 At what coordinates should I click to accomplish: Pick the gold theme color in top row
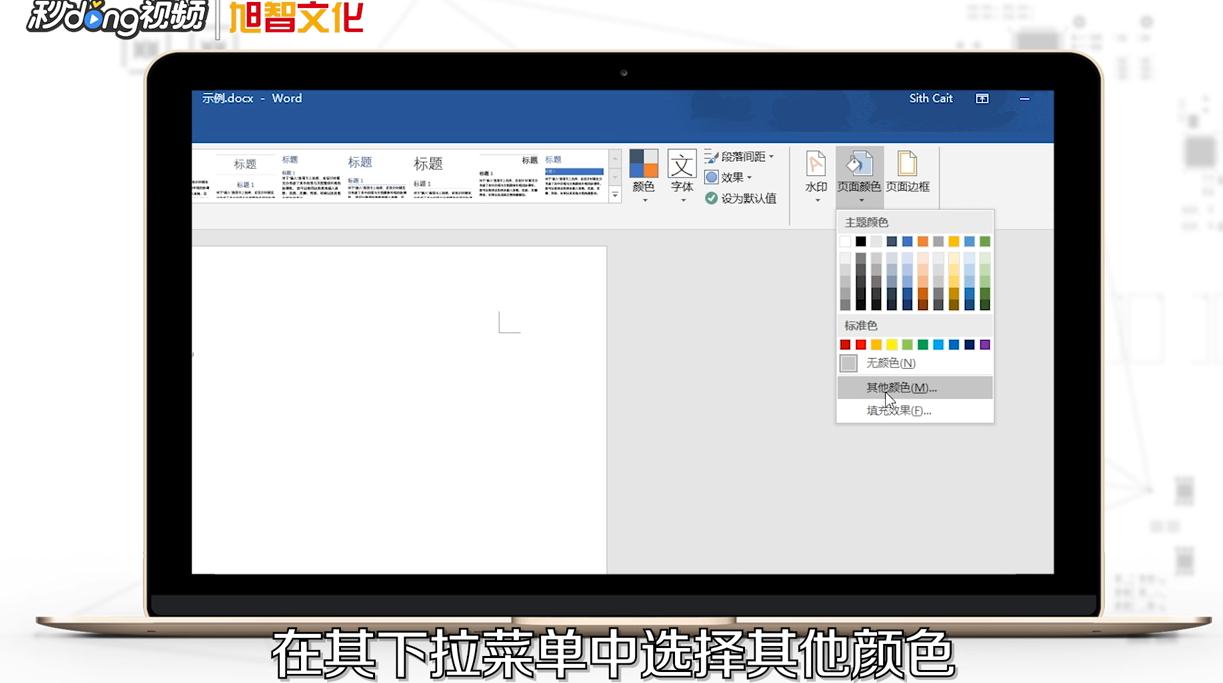954,241
